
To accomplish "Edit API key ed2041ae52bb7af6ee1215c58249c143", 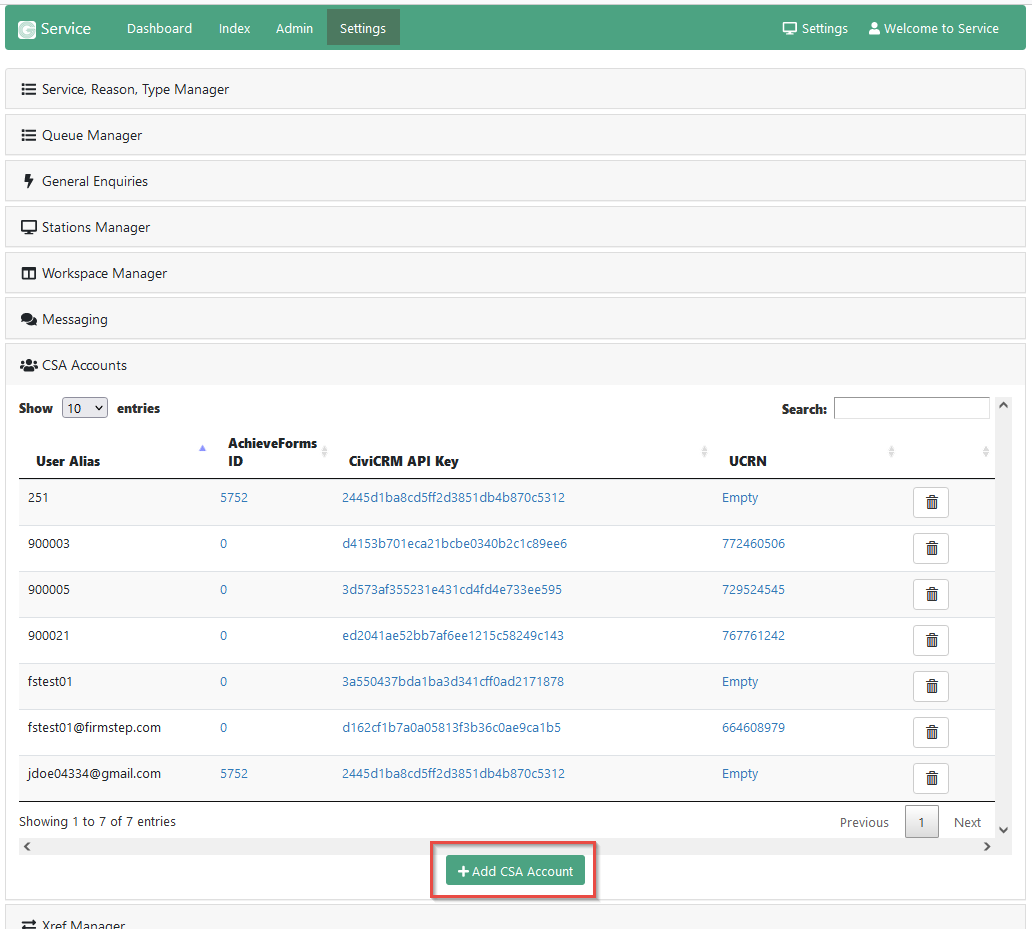I will coord(453,636).
